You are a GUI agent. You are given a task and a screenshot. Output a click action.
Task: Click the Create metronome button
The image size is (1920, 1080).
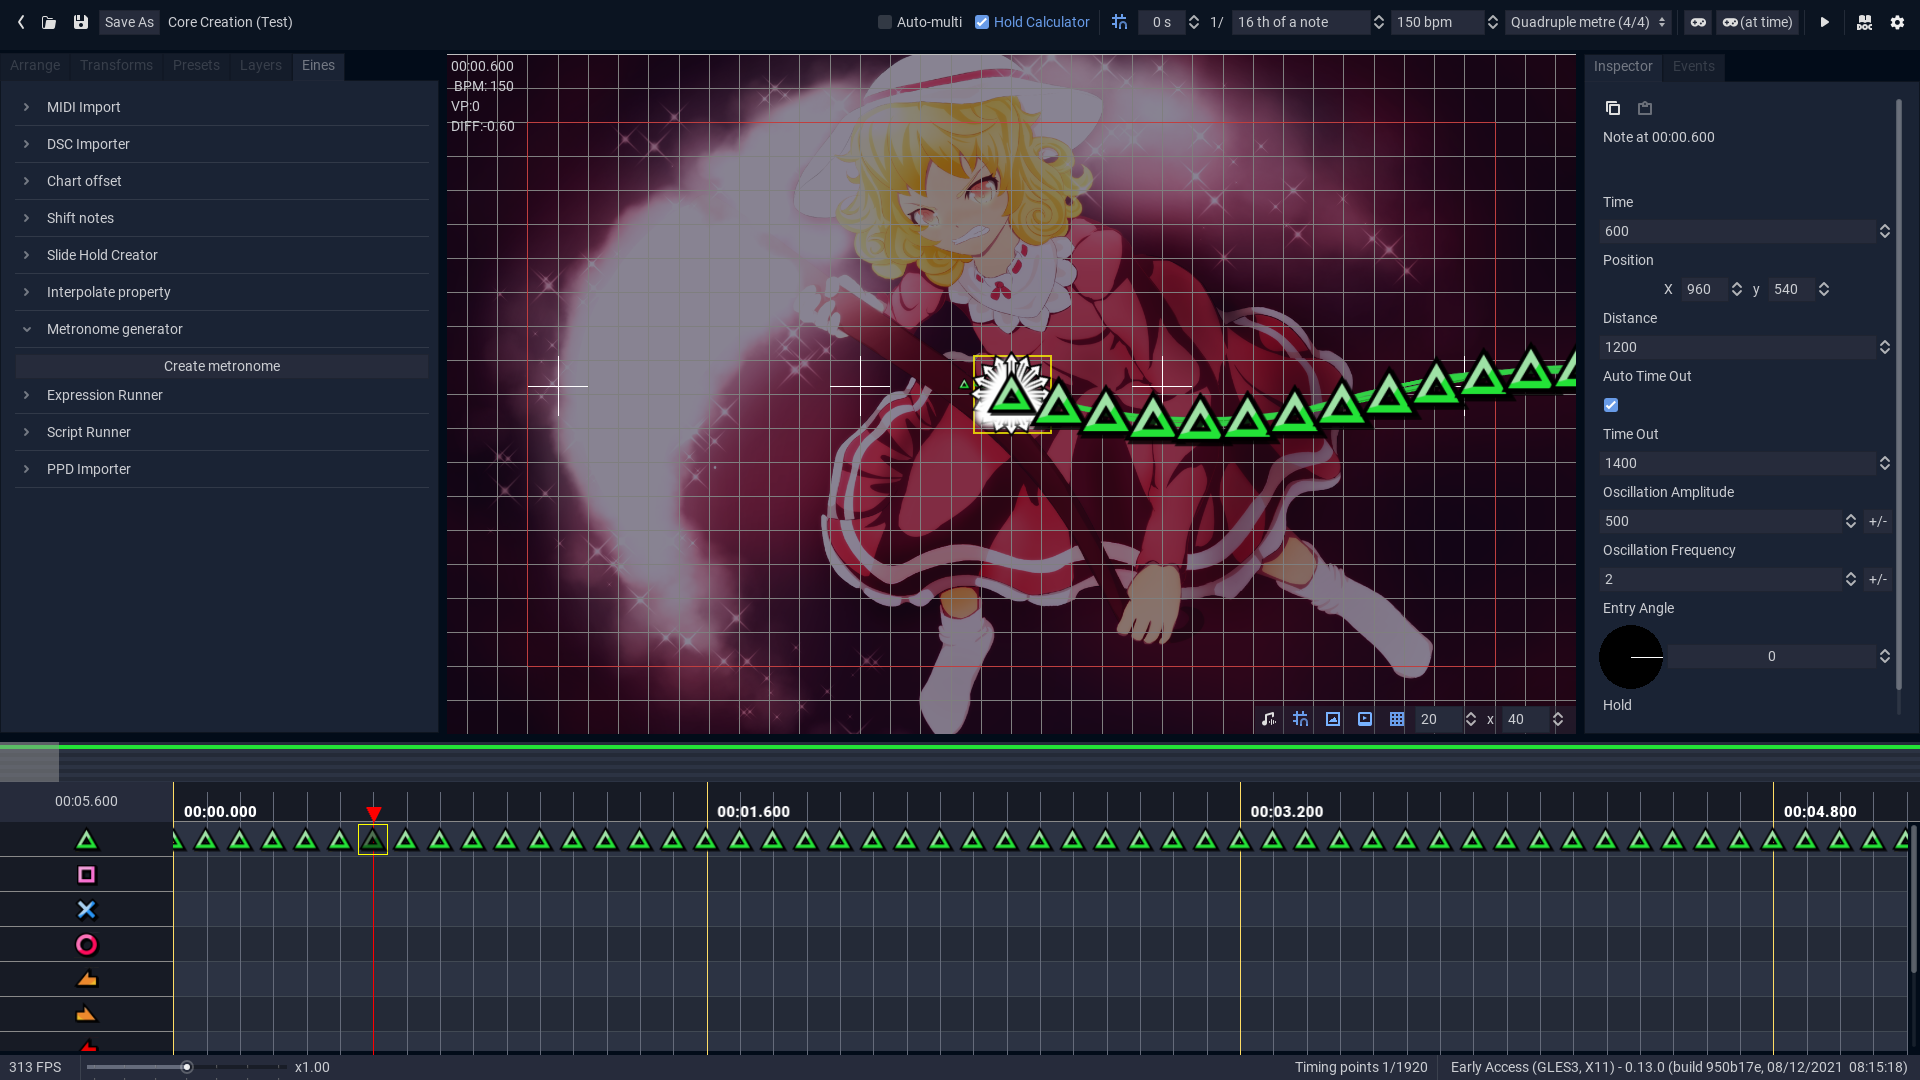[x=222, y=366]
